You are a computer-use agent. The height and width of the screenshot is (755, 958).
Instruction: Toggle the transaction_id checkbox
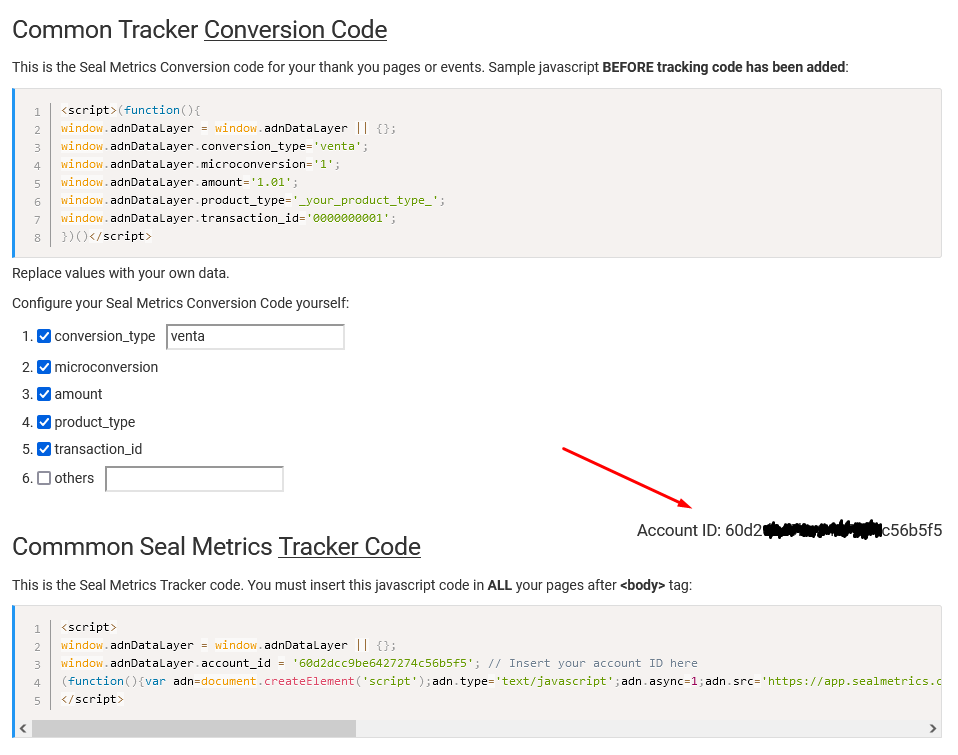coord(44,449)
